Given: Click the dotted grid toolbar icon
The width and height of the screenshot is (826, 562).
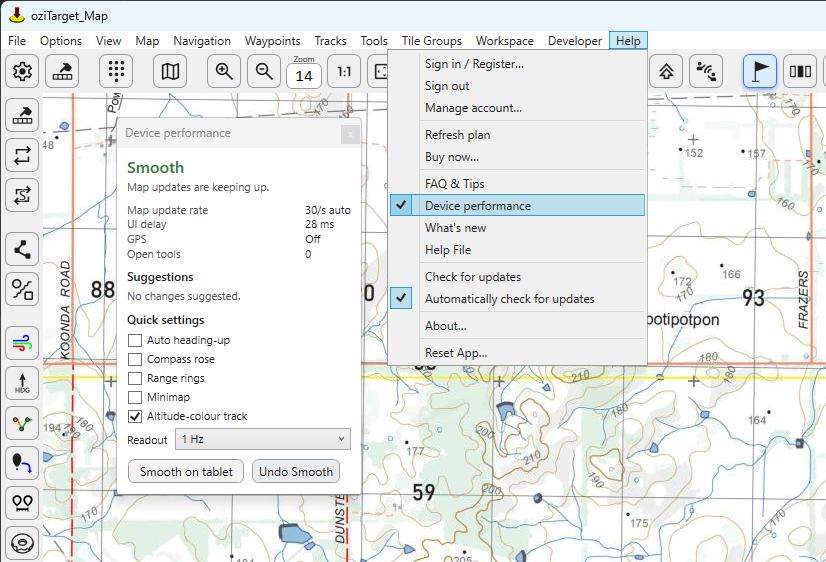Looking at the screenshot, I should pyautogui.click(x=116, y=71).
